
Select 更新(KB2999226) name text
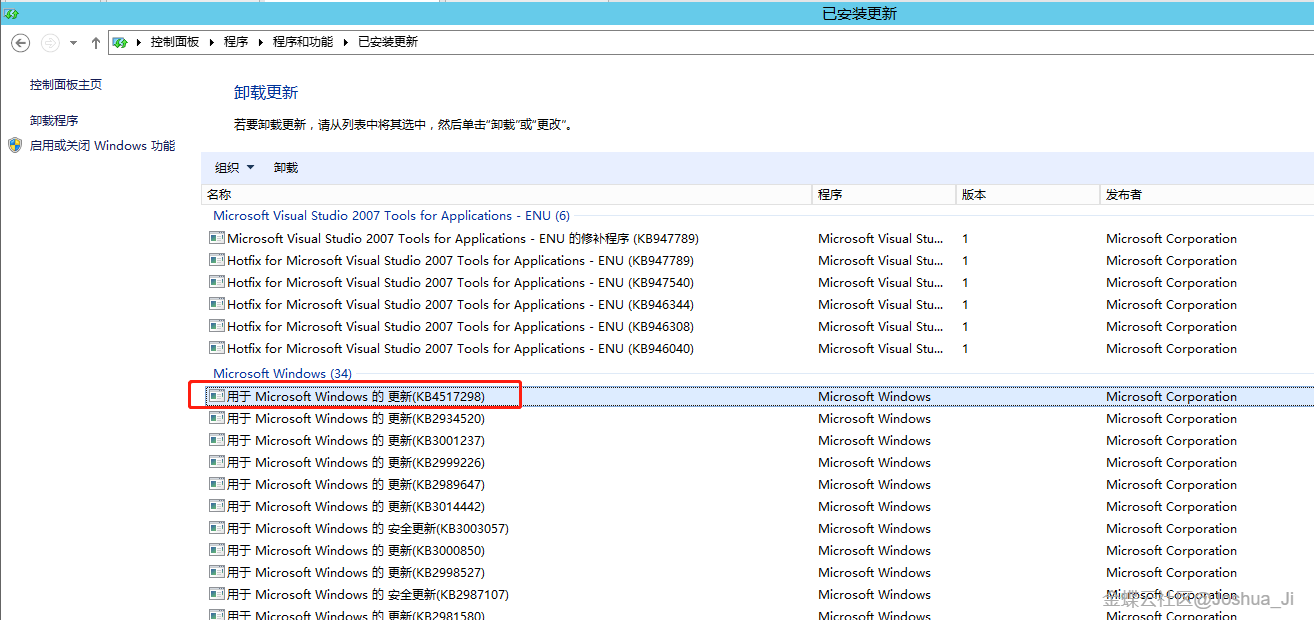tap(356, 463)
